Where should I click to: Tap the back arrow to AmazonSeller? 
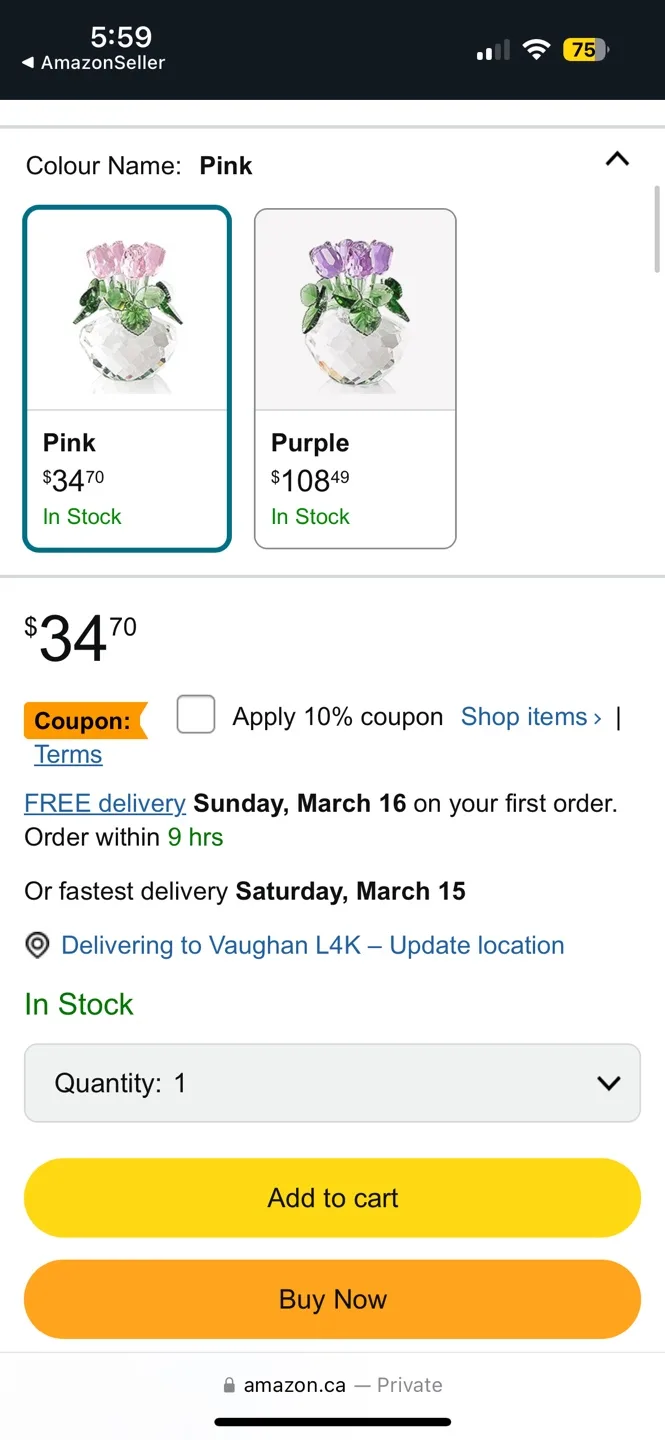29,63
